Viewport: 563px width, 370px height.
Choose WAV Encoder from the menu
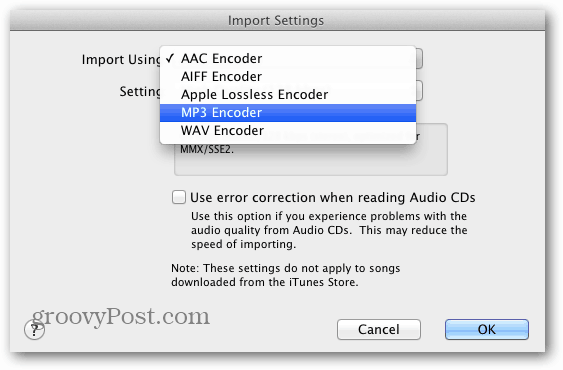(x=288, y=131)
